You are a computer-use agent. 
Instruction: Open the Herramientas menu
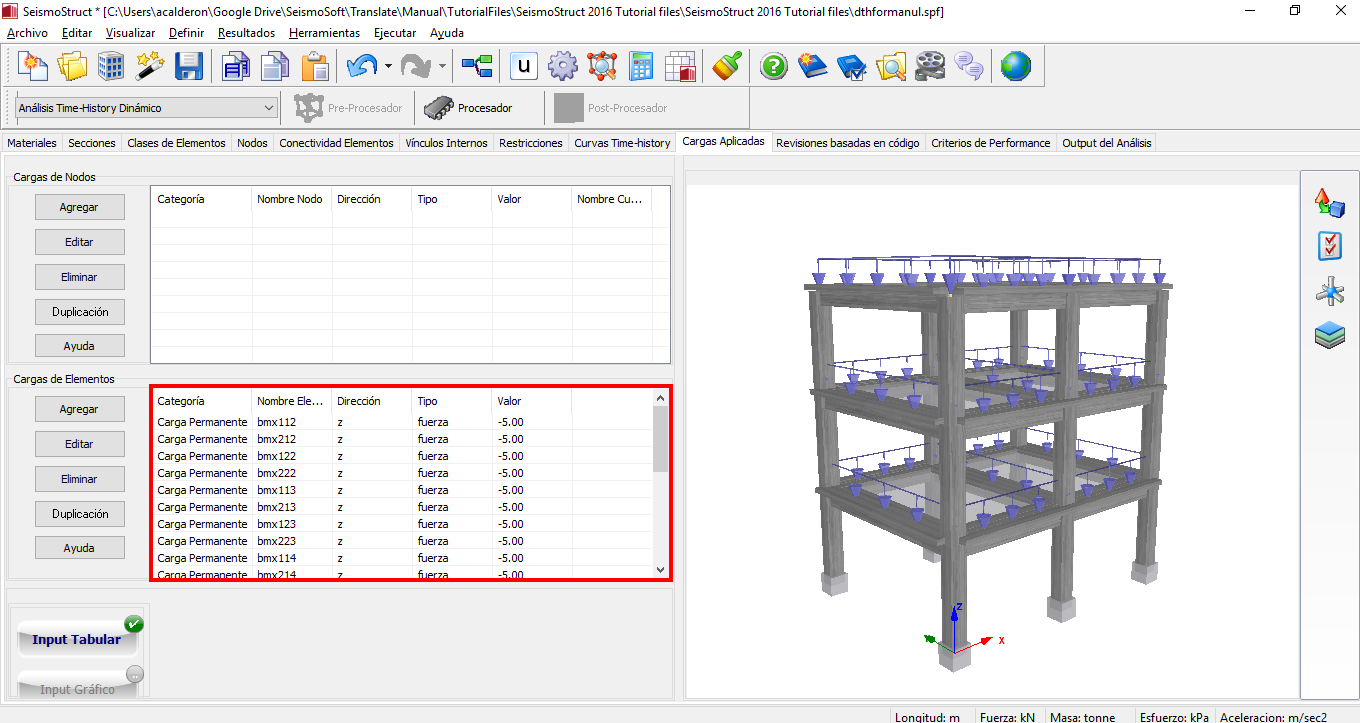coord(324,33)
